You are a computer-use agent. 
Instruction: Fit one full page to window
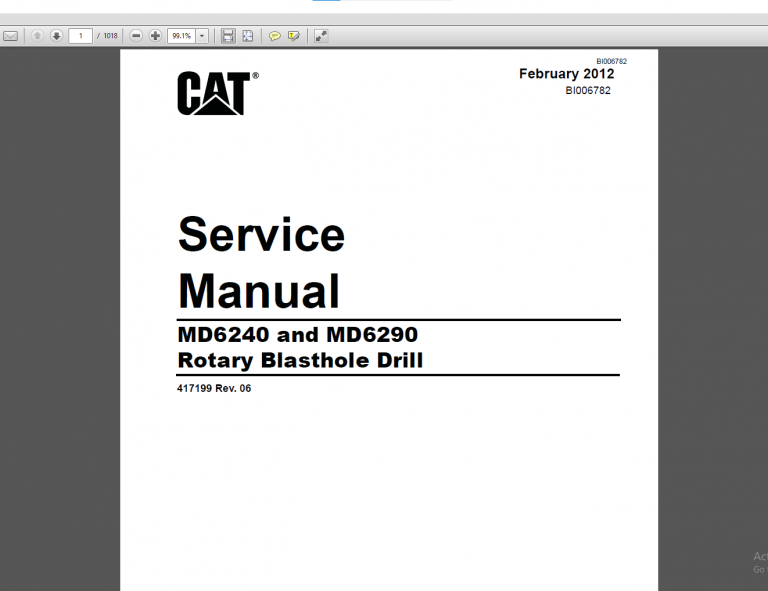(x=248, y=36)
